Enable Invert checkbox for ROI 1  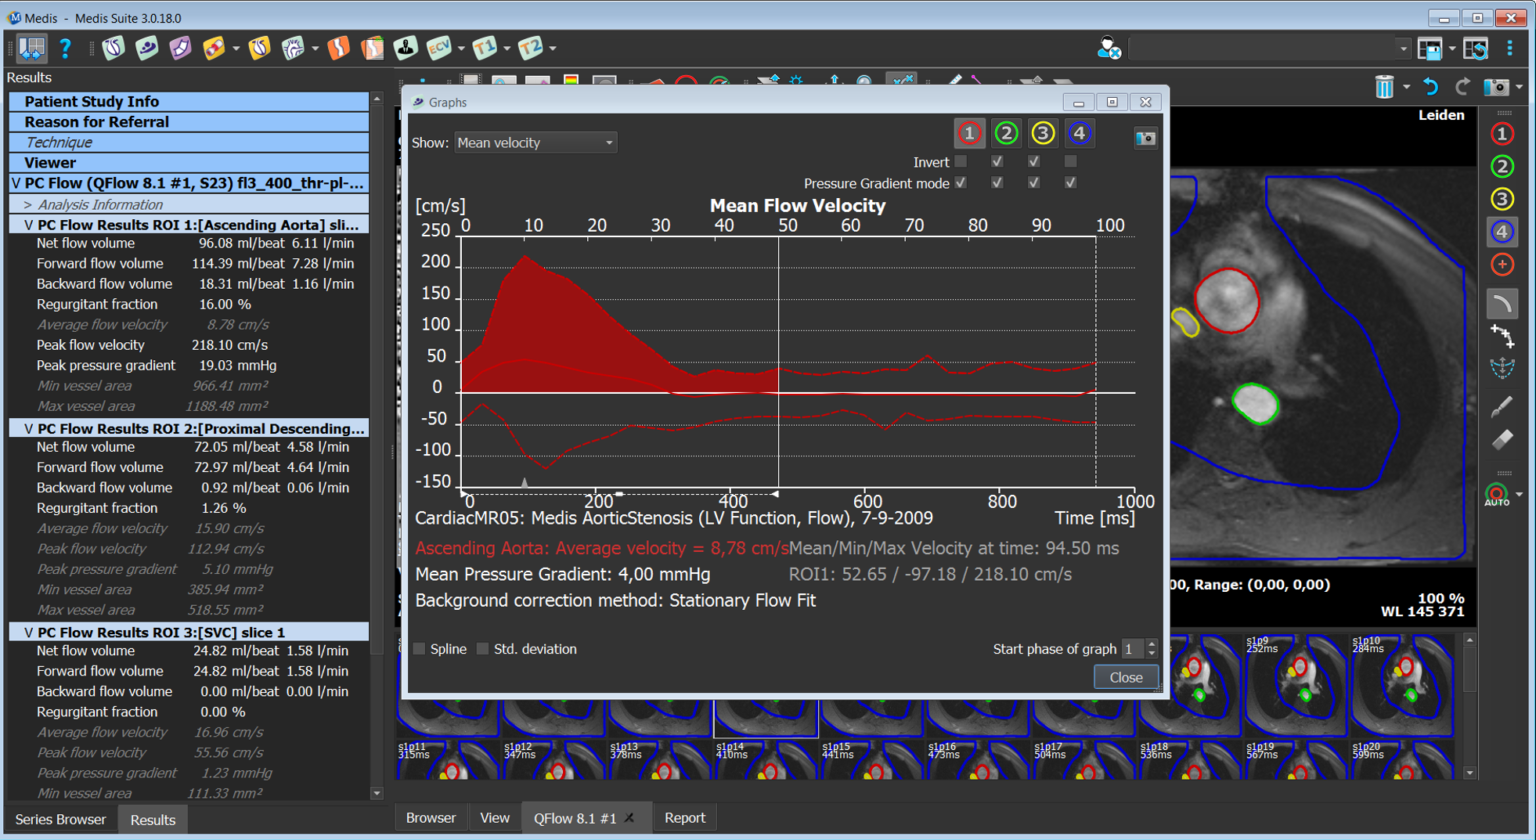coord(961,161)
